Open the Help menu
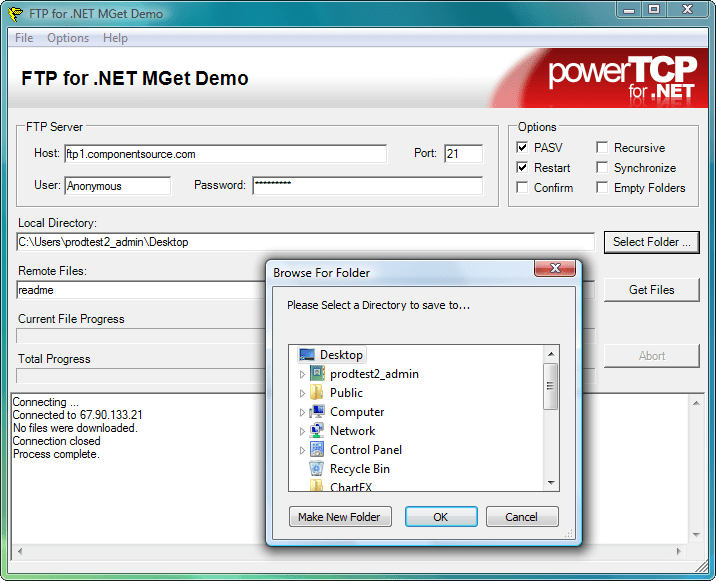 (x=115, y=38)
